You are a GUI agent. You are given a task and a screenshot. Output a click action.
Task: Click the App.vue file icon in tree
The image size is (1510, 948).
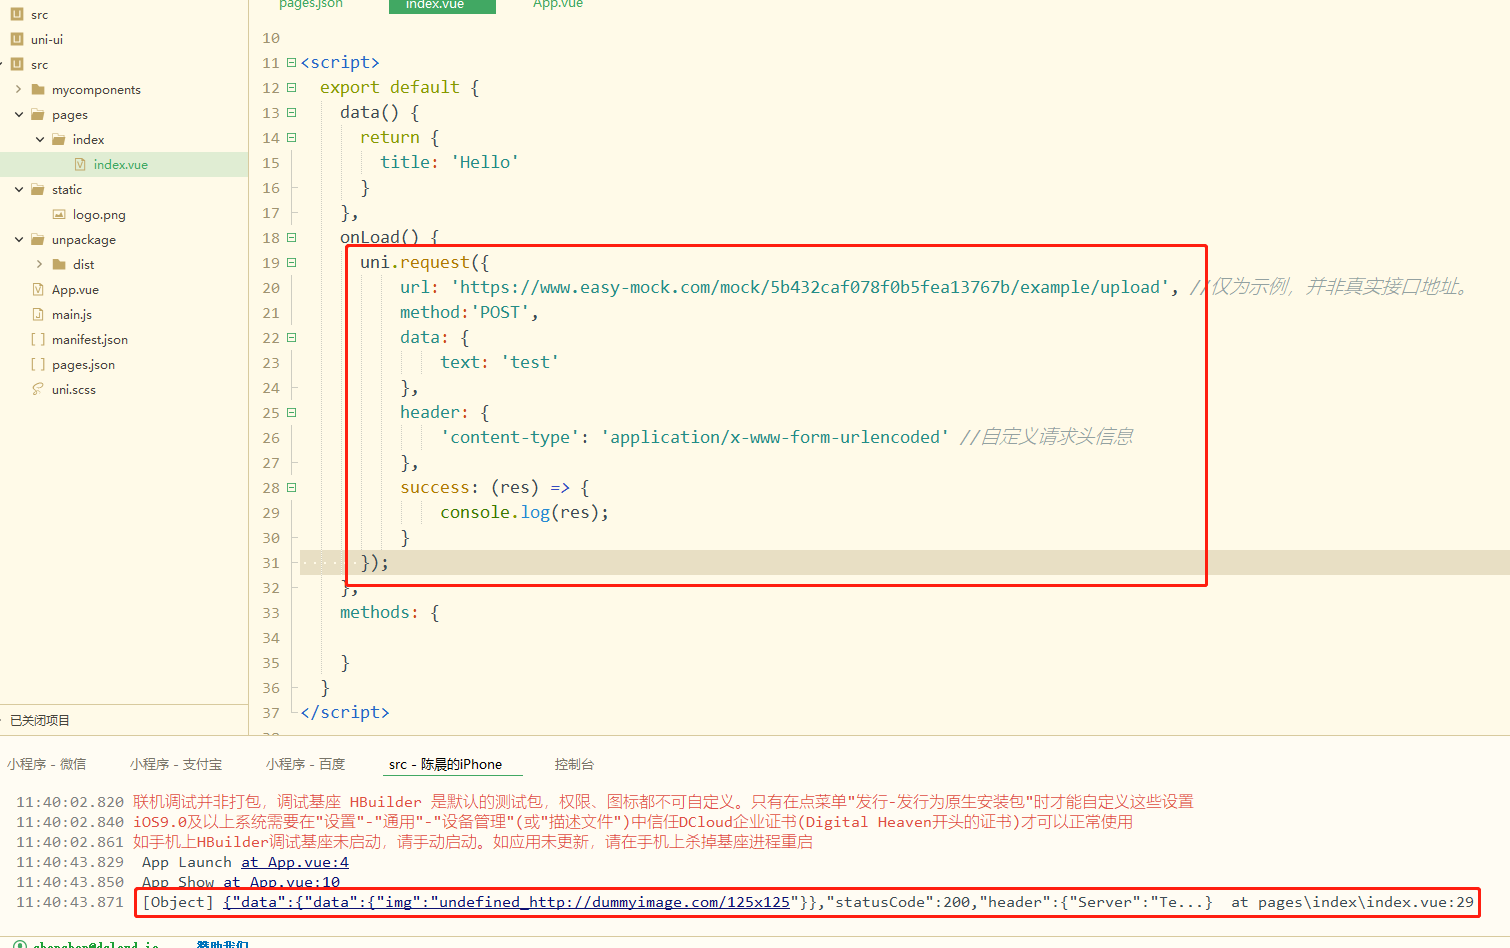point(38,290)
